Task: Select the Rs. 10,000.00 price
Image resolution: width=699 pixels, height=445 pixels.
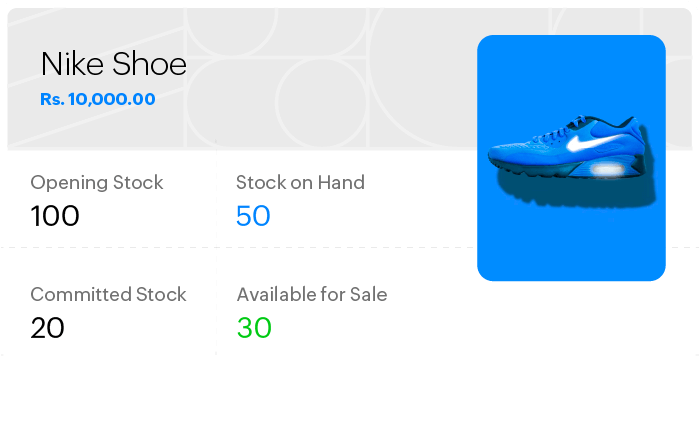Action: click(x=97, y=100)
